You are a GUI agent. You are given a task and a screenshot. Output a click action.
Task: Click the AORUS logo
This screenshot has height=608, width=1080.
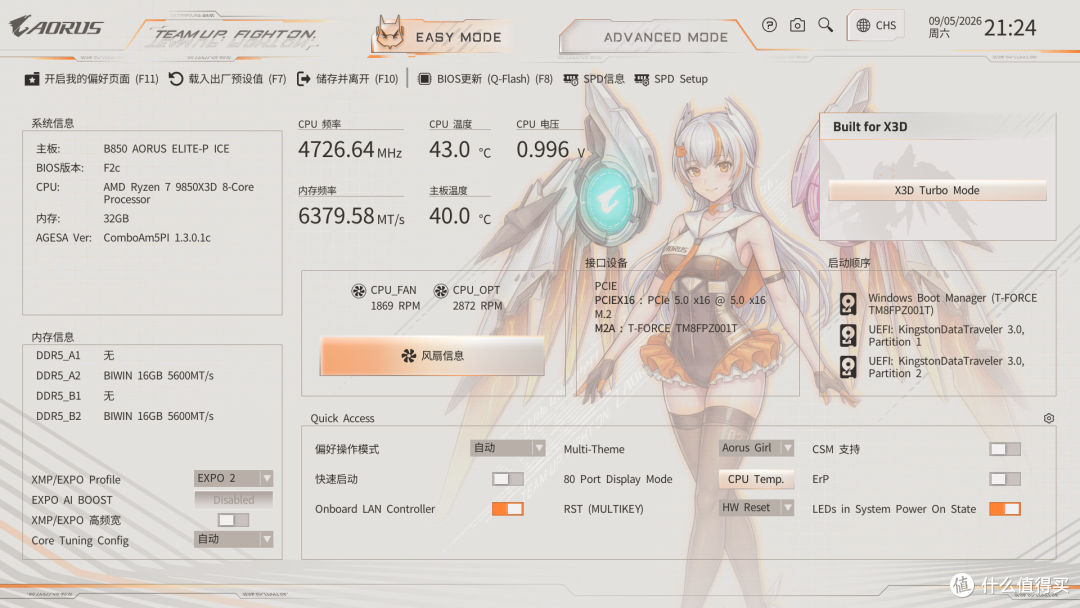[56, 27]
